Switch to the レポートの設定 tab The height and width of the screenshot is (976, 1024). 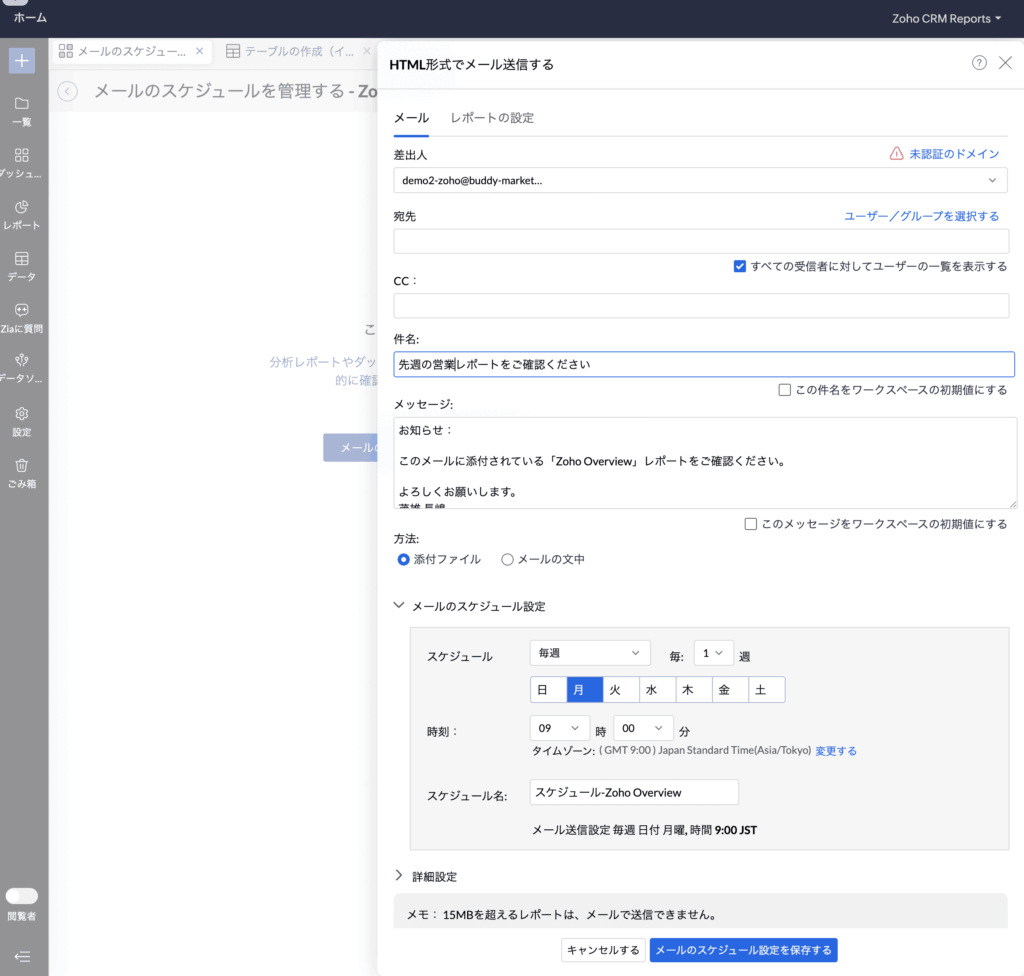[x=492, y=118]
